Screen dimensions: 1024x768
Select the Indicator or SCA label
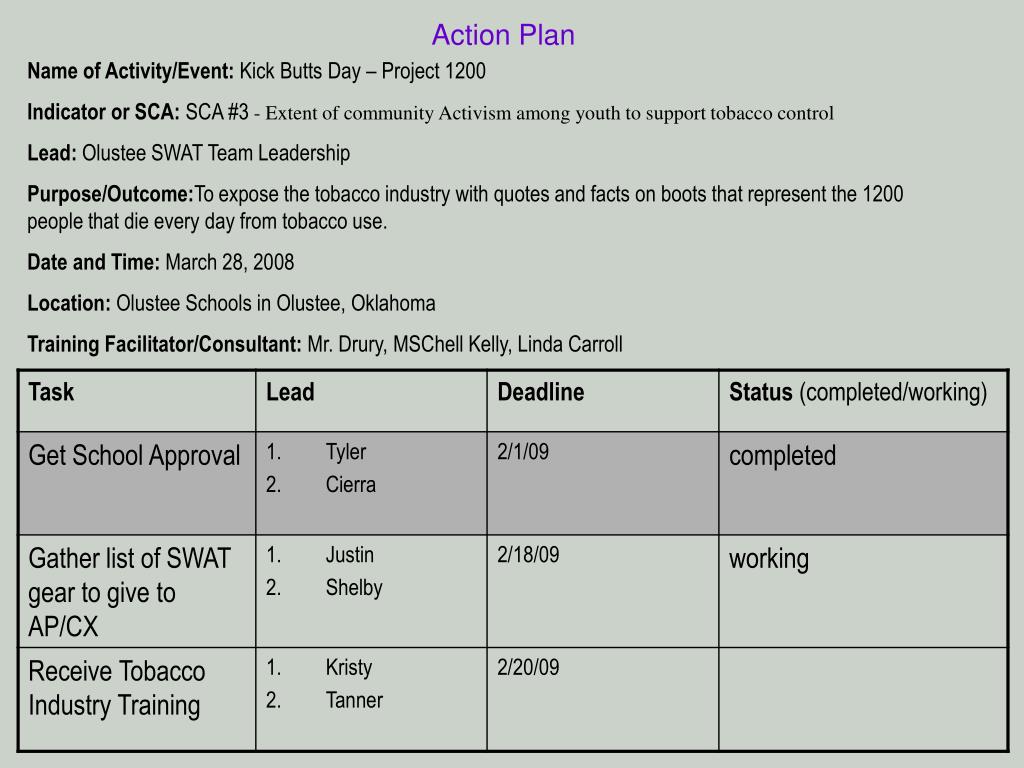[x=104, y=113]
